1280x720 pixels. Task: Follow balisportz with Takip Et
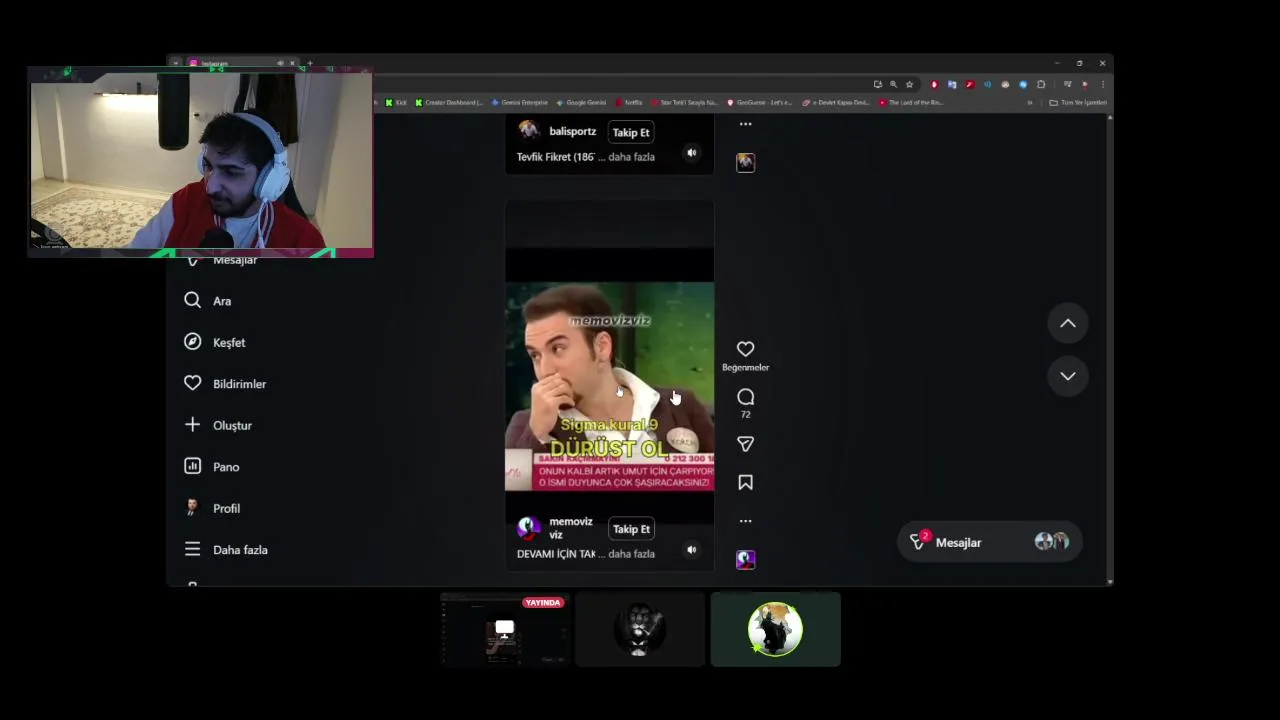(x=631, y=132)
